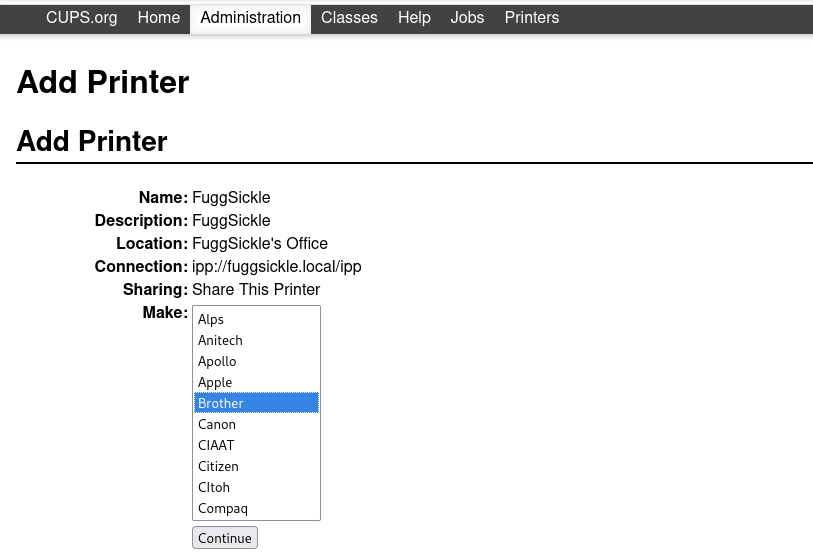The width and height of the screenshot is (813, 553).
Task: Select Alps in the Make list
Action: pyautogui.click(x=211, y=319)
